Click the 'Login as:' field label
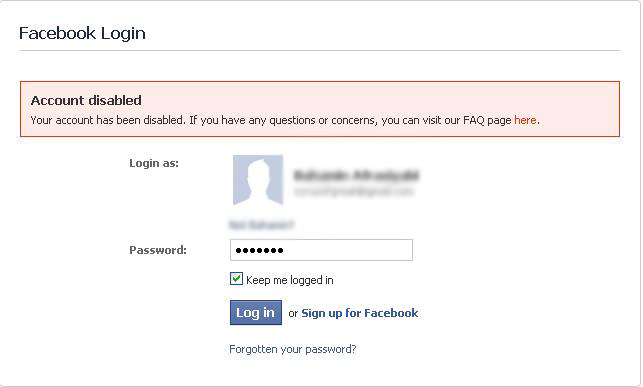 point(154,163)
